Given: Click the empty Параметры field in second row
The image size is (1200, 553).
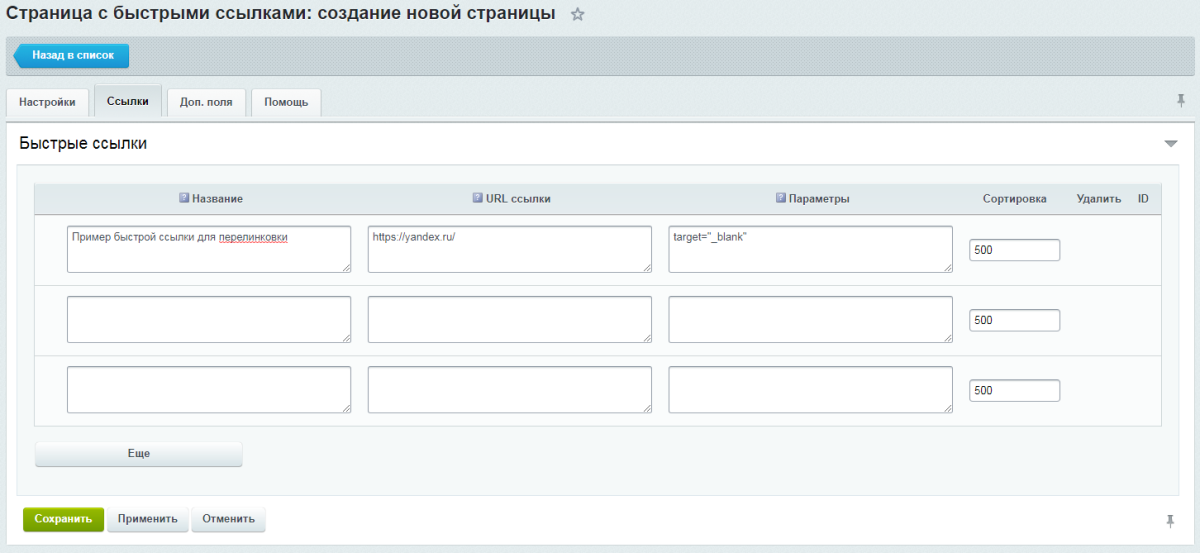Looking at the screenshot, I should tap(811, 319).
